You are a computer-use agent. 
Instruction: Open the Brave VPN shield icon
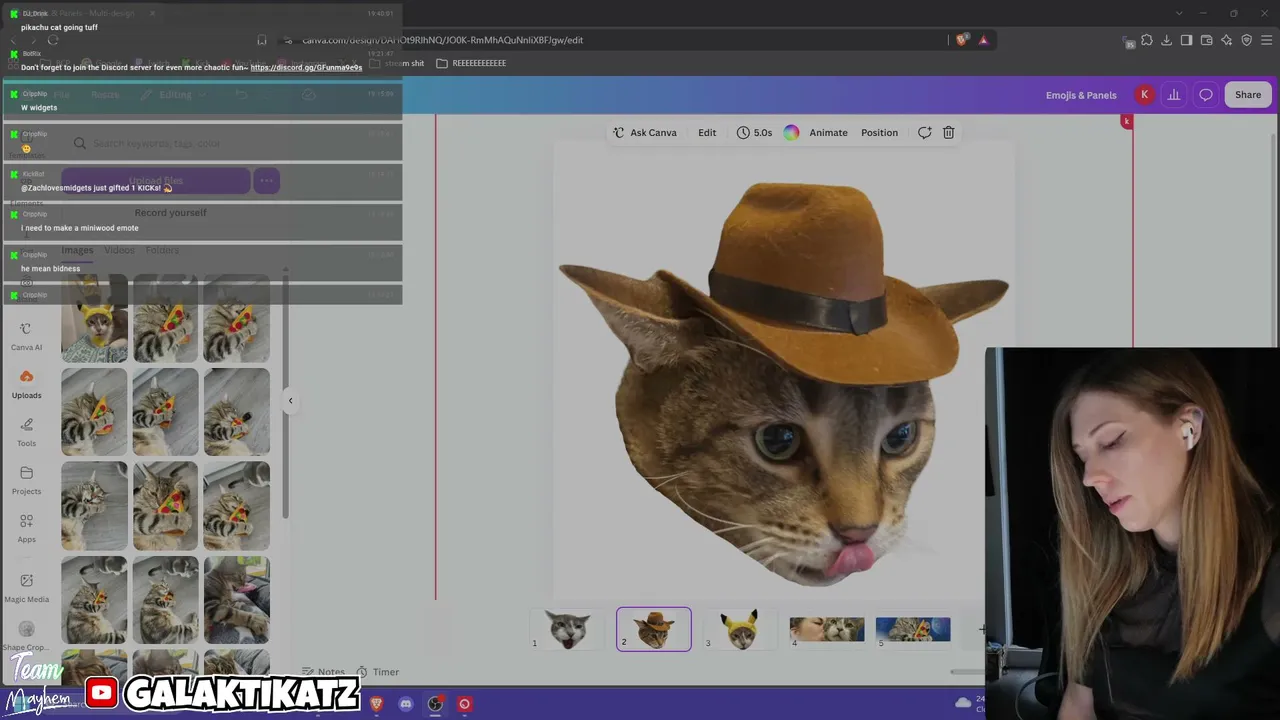pos(1247,40)
